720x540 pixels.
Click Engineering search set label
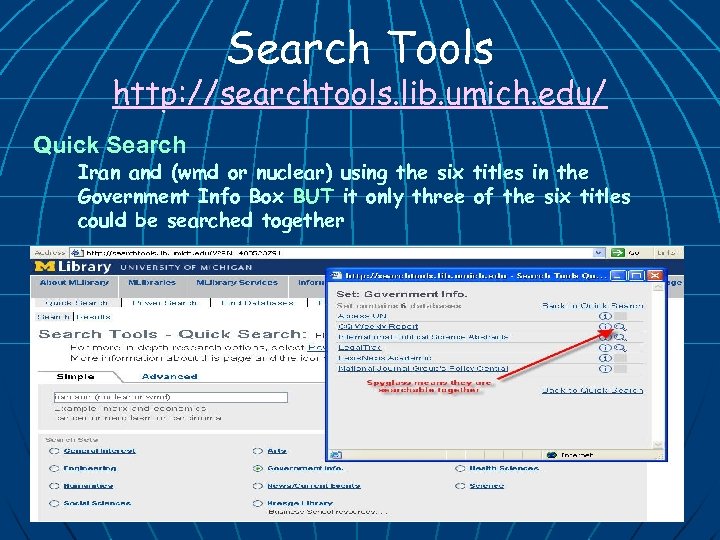click(90, 468)
